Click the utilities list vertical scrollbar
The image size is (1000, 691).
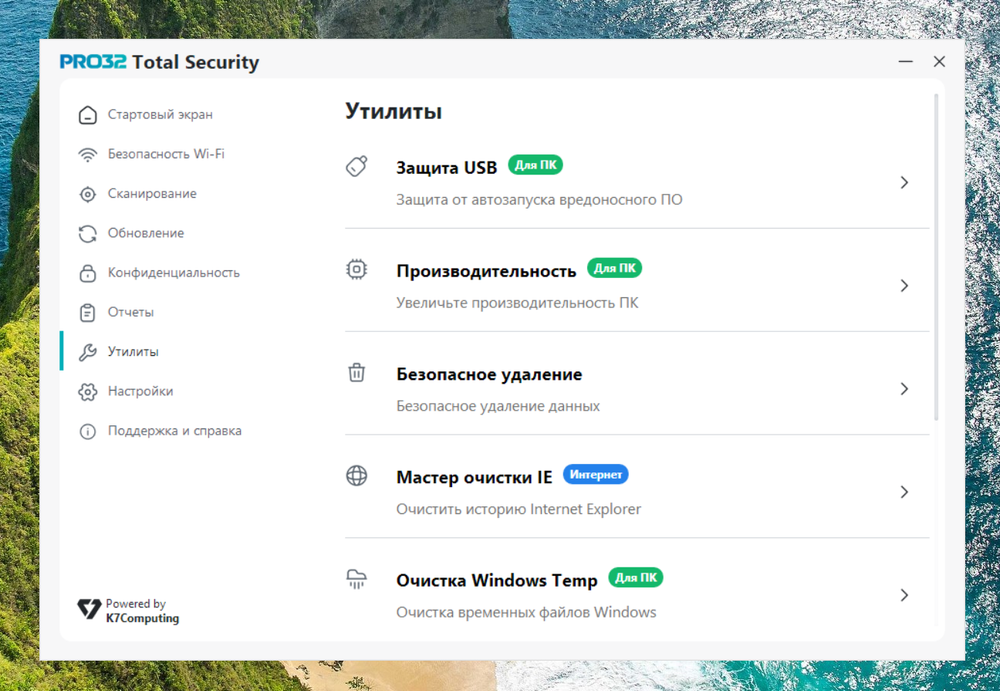(x=936, y=258)
